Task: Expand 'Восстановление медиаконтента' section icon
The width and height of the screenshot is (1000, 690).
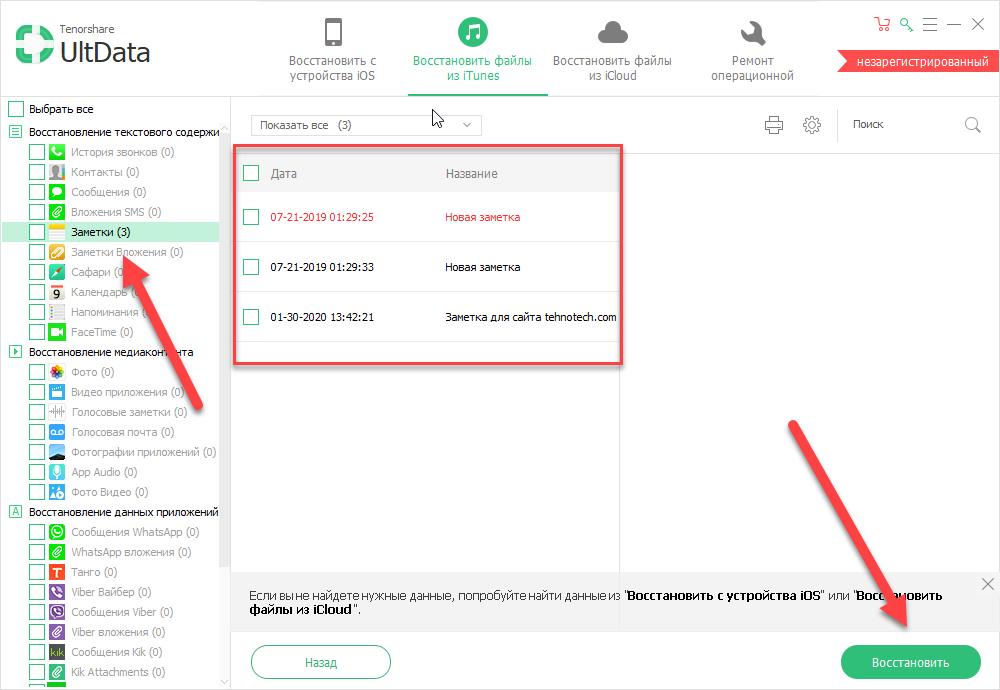Action: pos(15,351)
